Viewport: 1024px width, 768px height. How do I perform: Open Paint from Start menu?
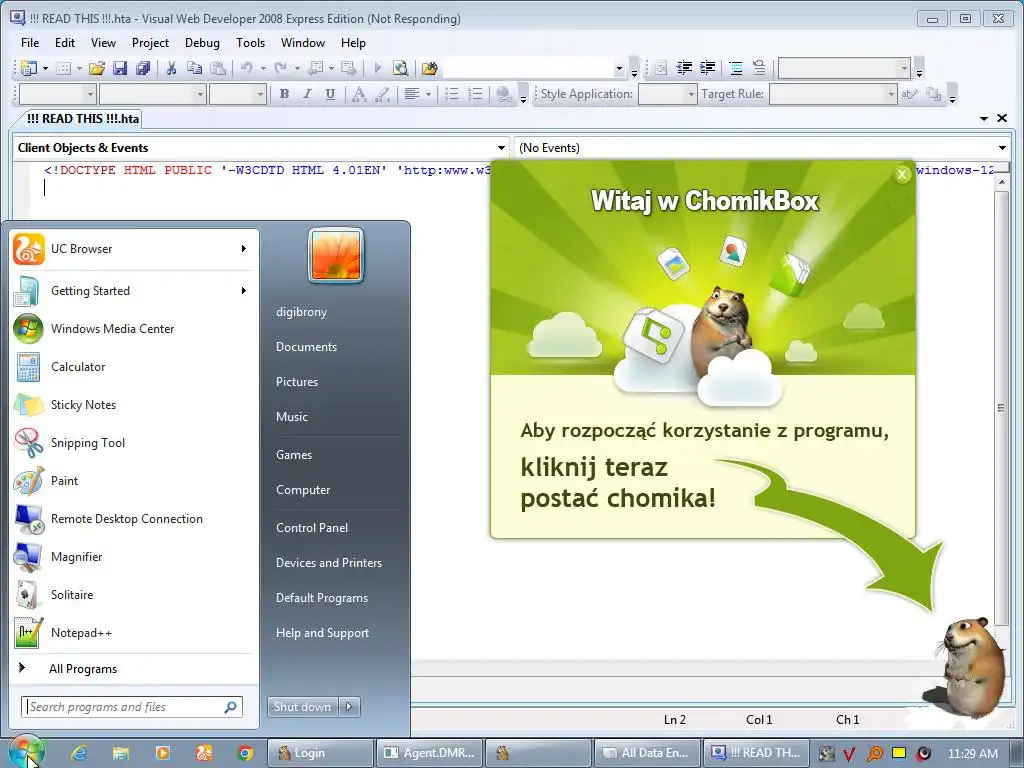[x=135, y=481]
